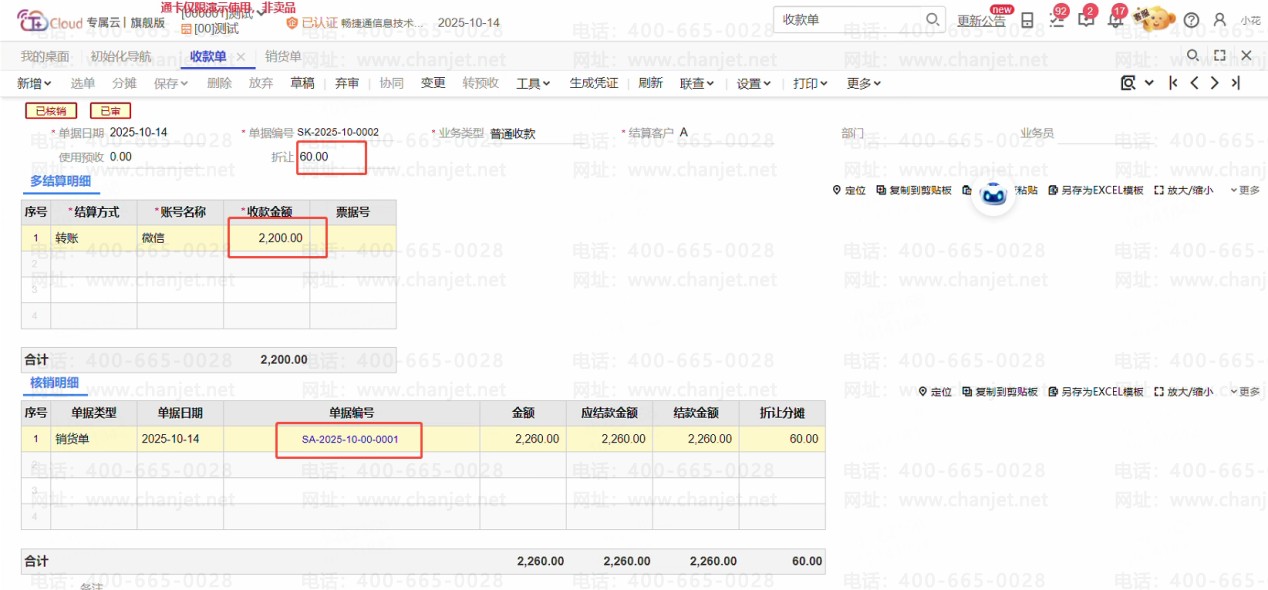1268x590 pixels.
Task: Open 更新公告 link
Action: [x=981, y=21]
